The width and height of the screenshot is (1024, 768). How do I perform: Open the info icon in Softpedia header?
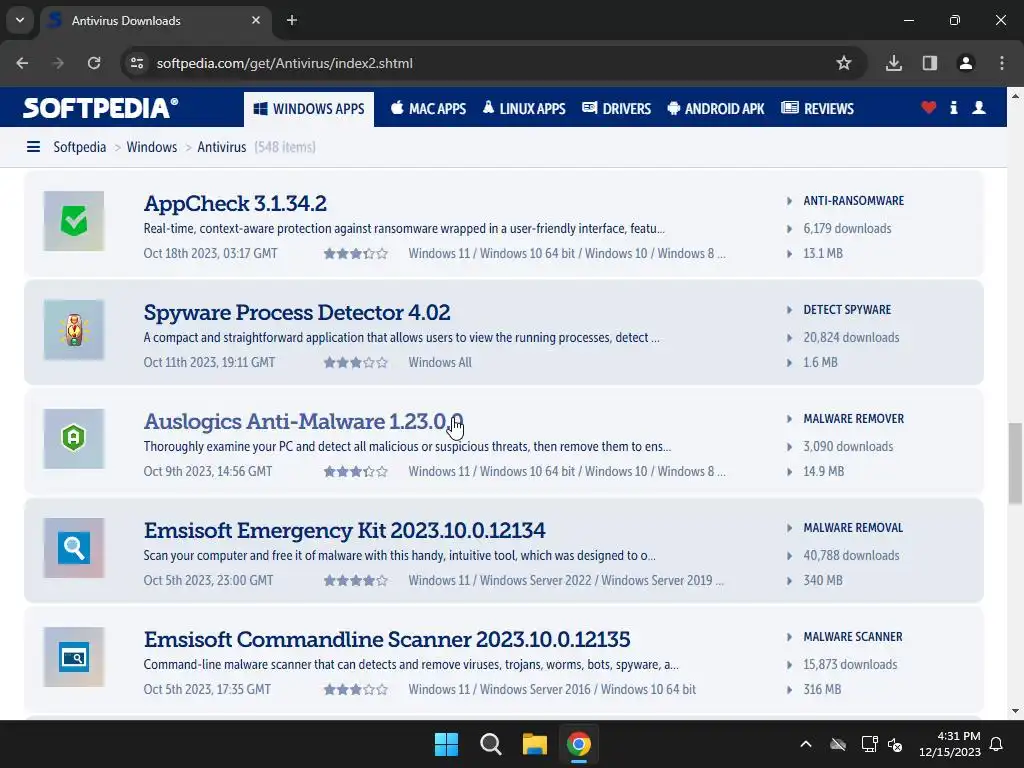point(953,108)
